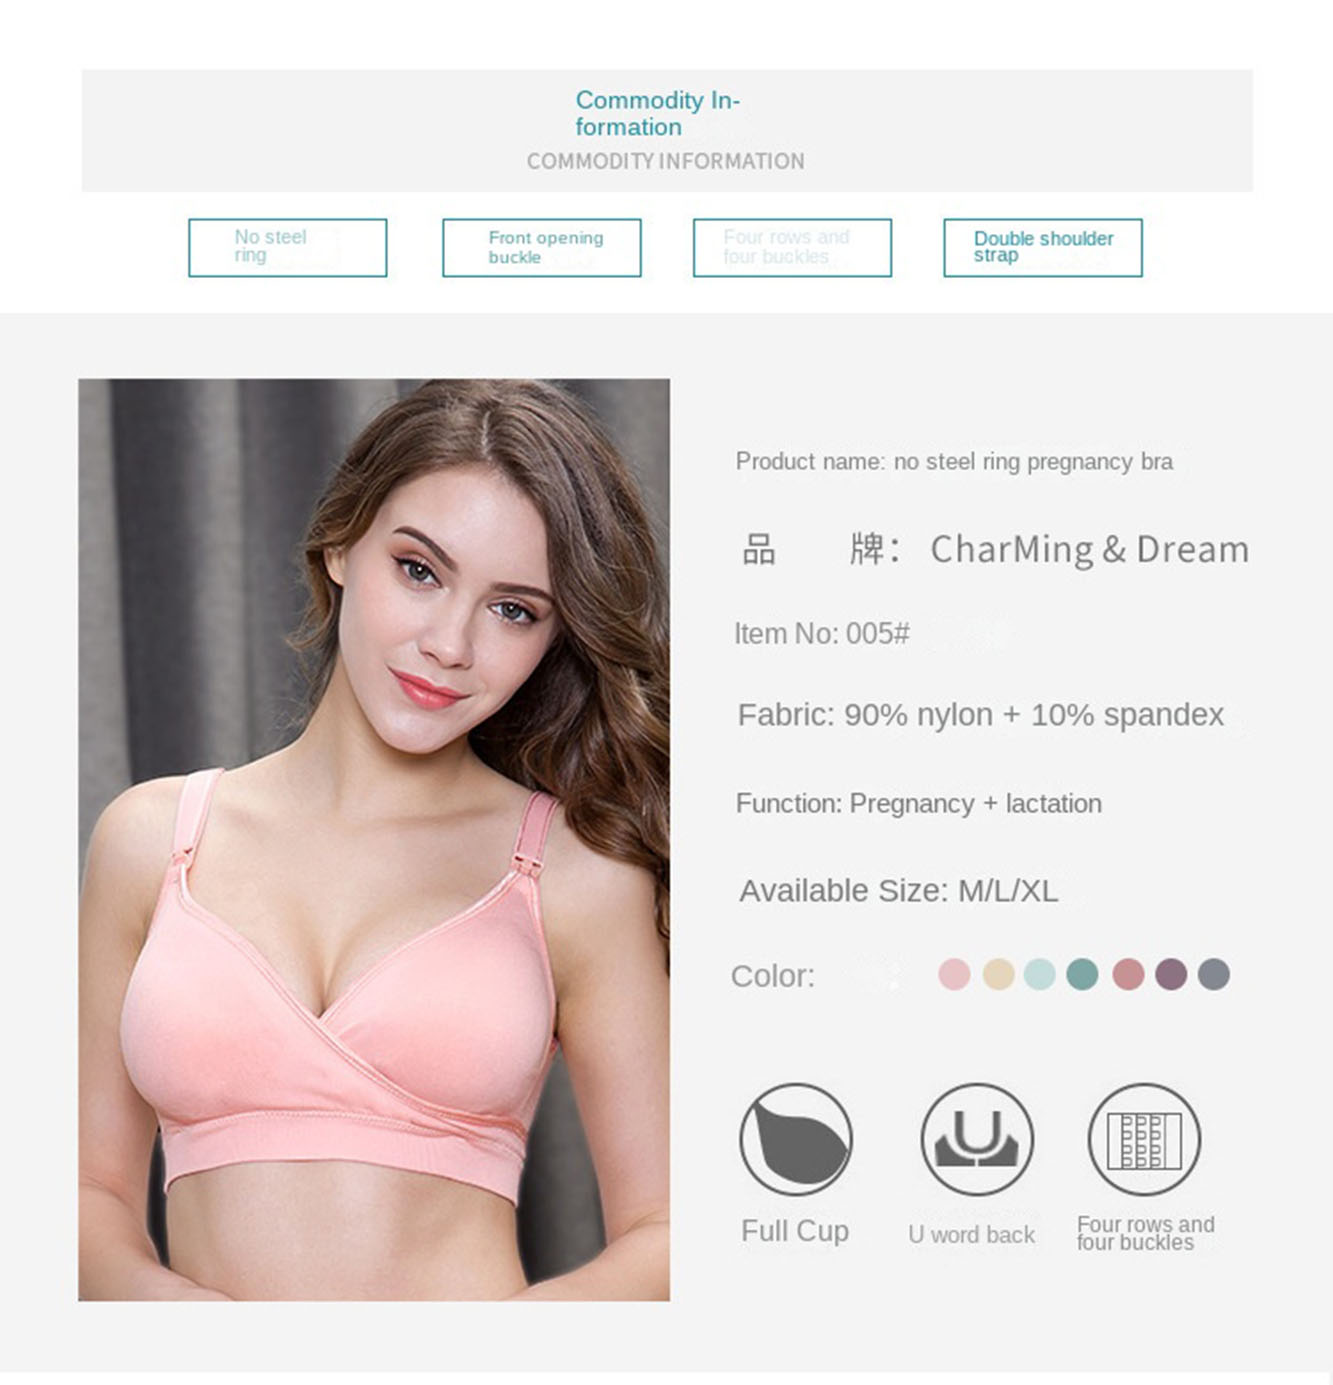This screenshot has width=1333, height=1385.
Task: Click the U word back icon
Action: pyautogui.click(x=977, y=1139)
